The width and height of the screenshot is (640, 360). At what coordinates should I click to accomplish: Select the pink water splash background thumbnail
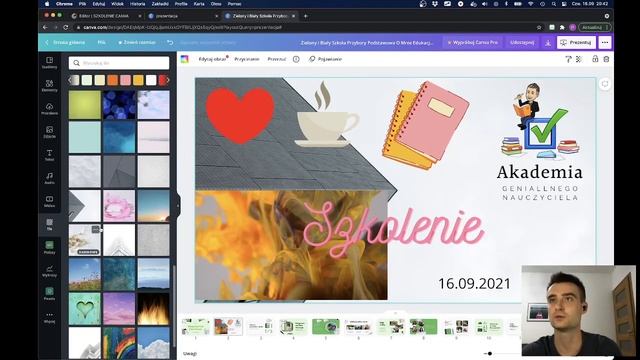[119, 206]
